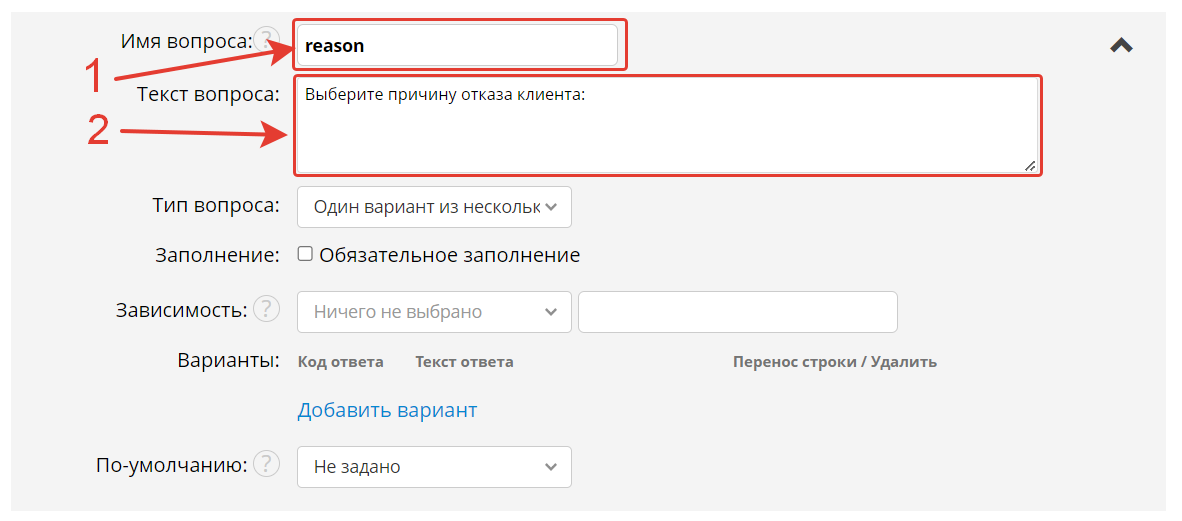Click the 'Обязательное заполнение' label text

pos(449,255)
